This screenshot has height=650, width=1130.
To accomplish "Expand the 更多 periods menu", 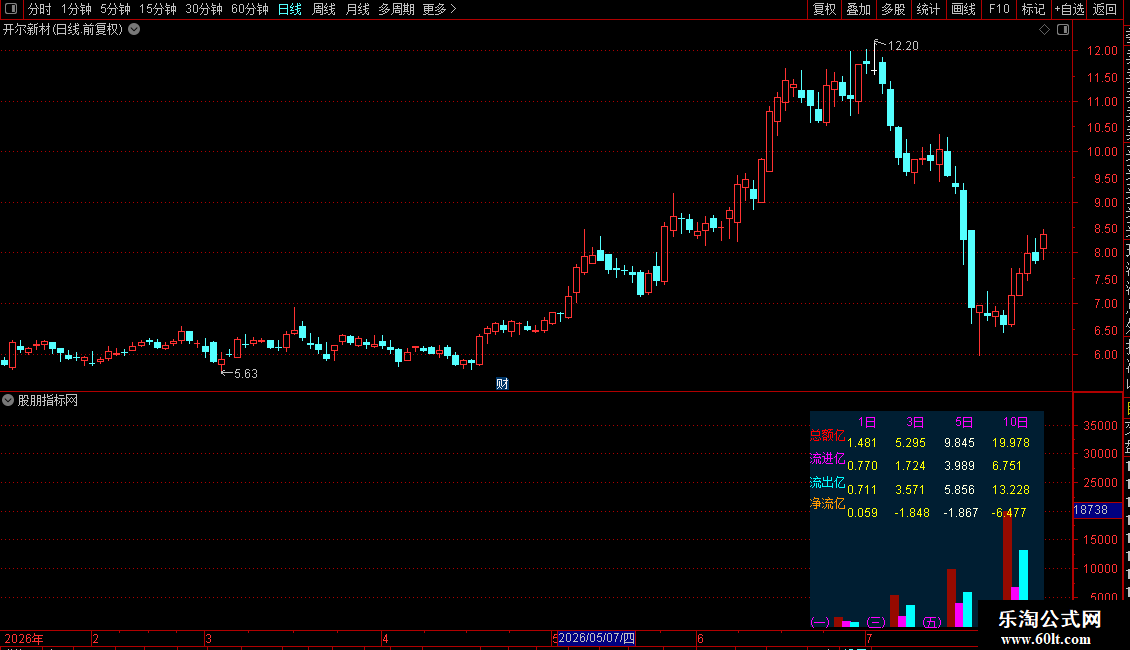I will click(x=439, y=9).
